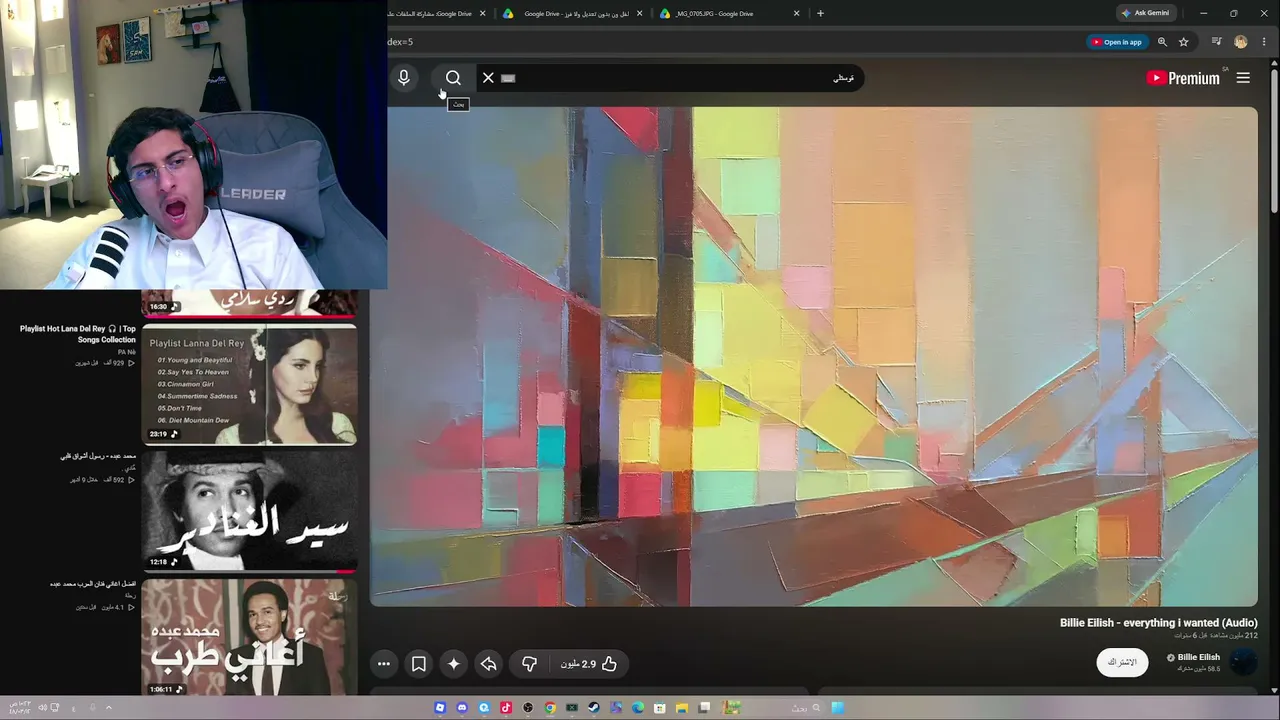Open Microsoft Edge from the taskbar
The width and height of the screenshot is (1280, 720).
638,708
